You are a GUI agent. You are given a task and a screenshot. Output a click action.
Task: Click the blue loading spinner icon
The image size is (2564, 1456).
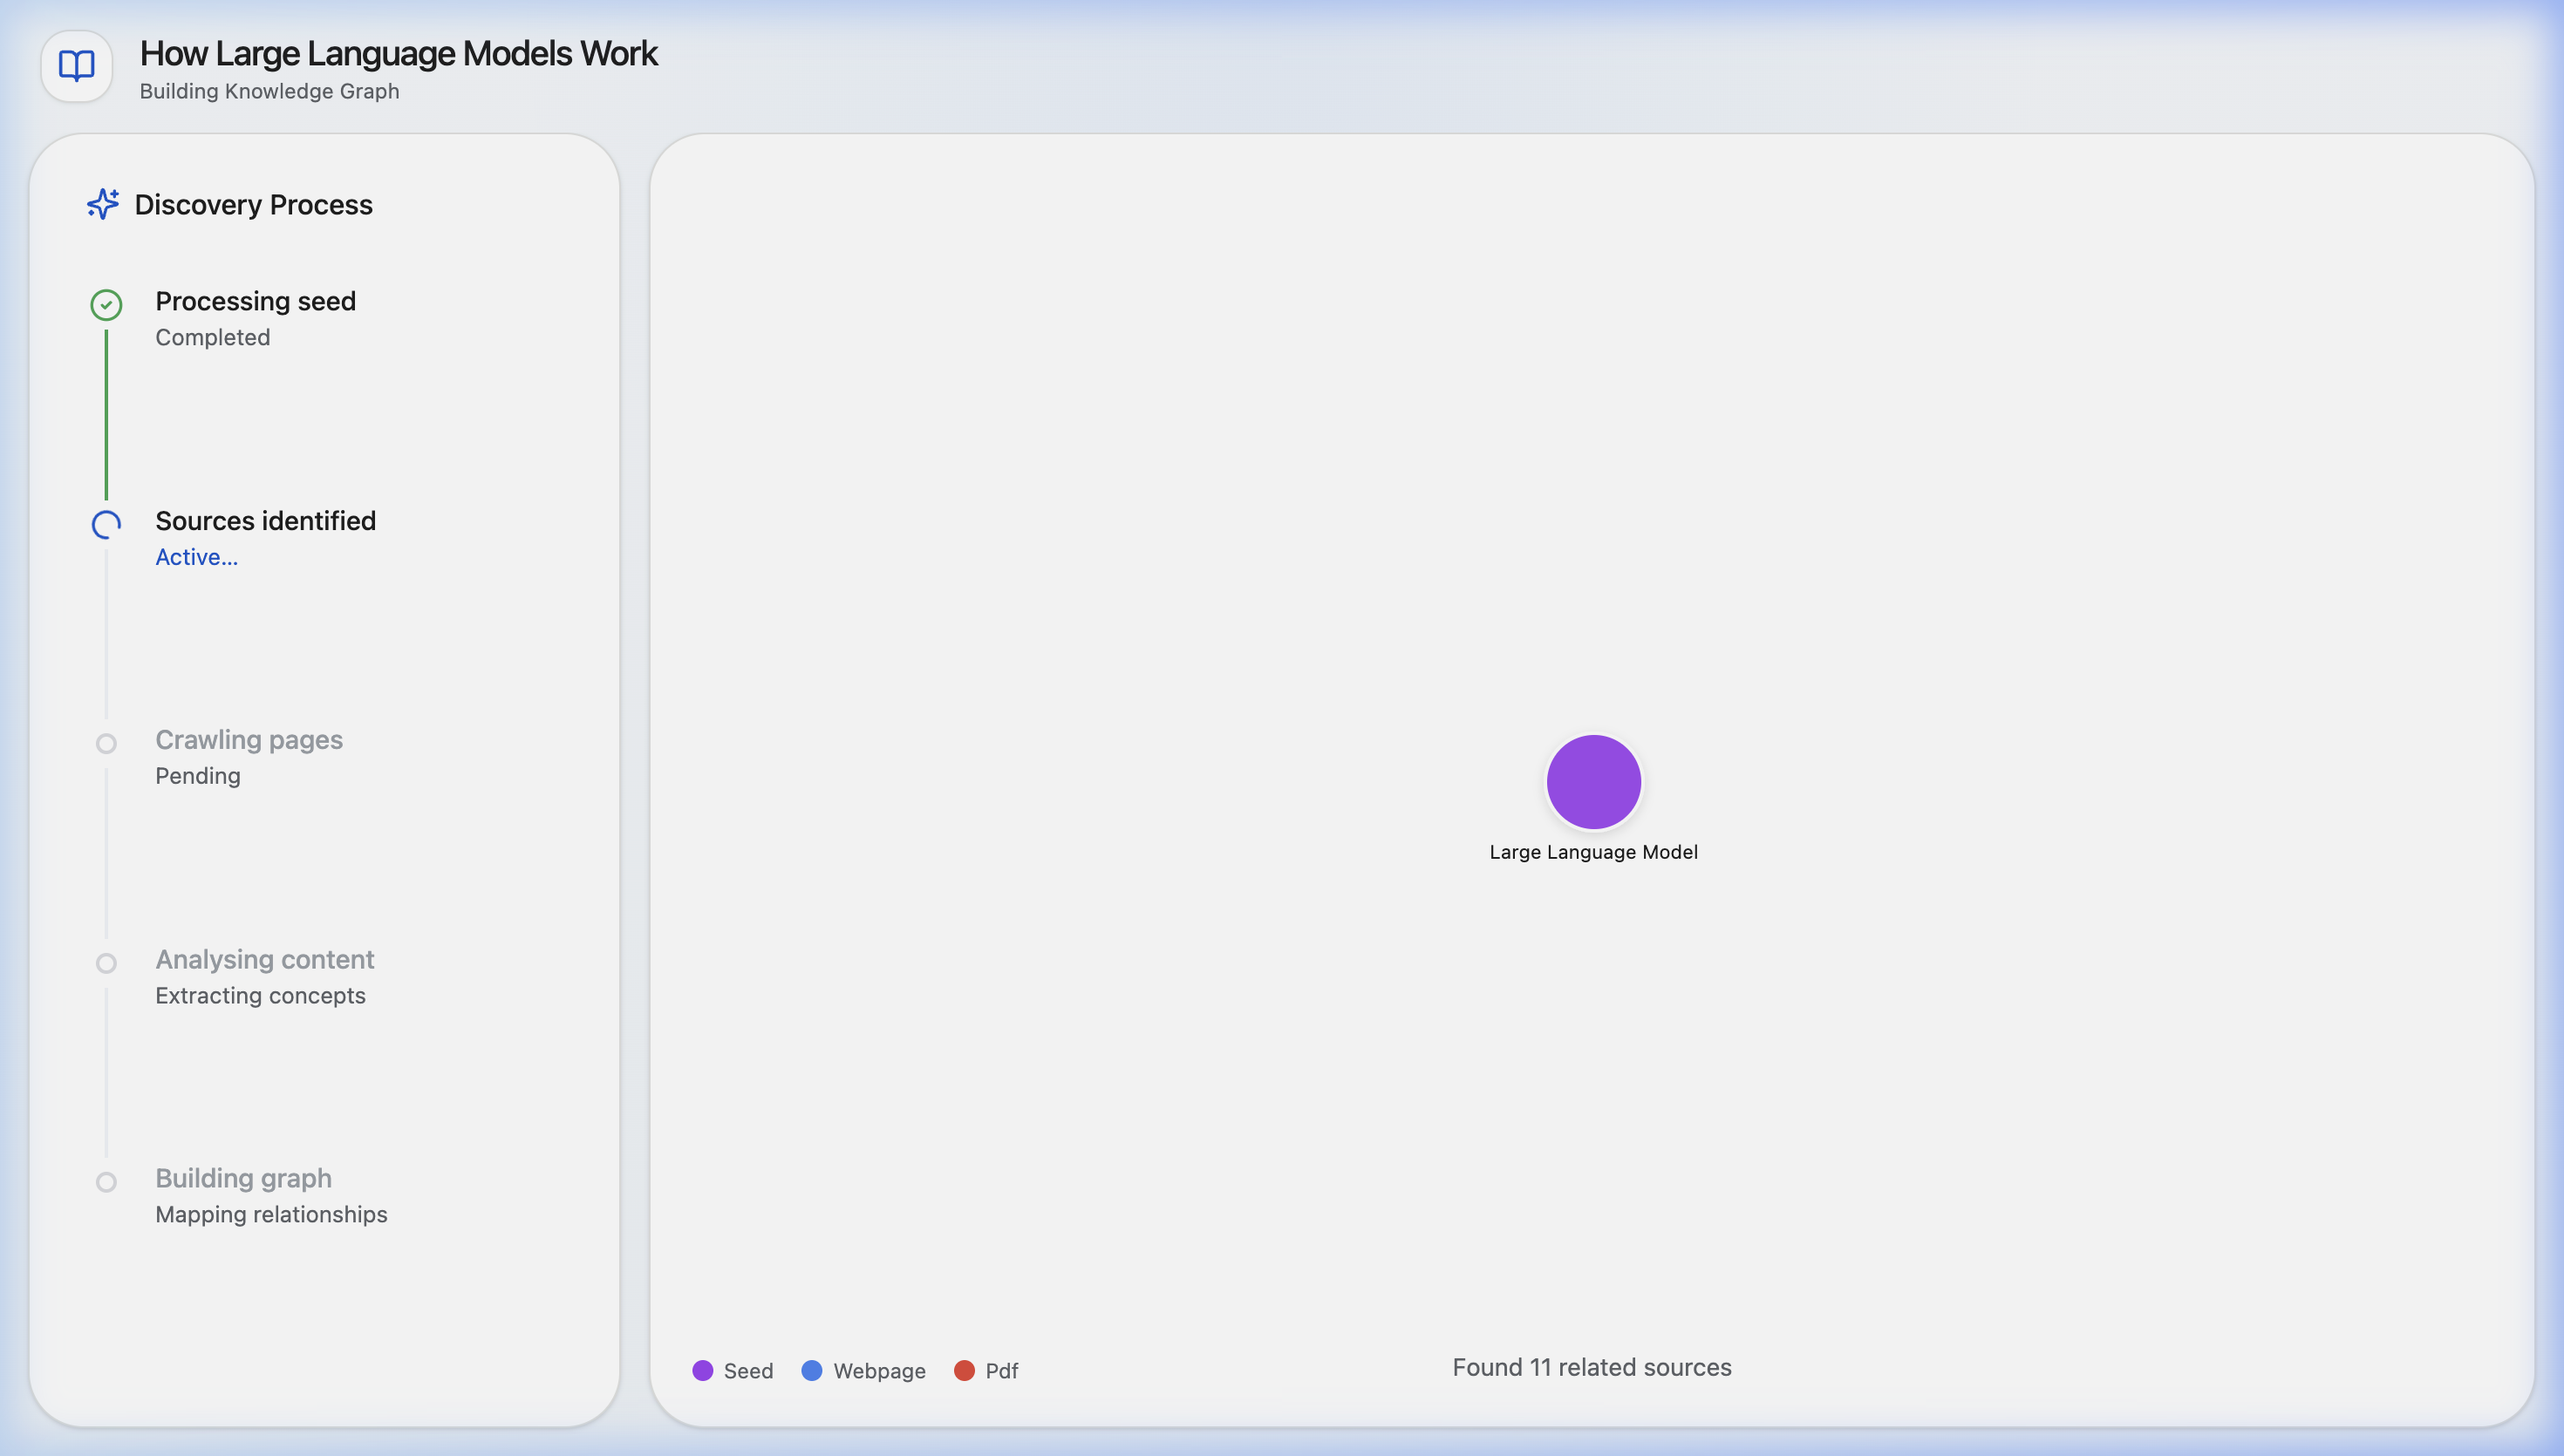(x=106, y=524)
